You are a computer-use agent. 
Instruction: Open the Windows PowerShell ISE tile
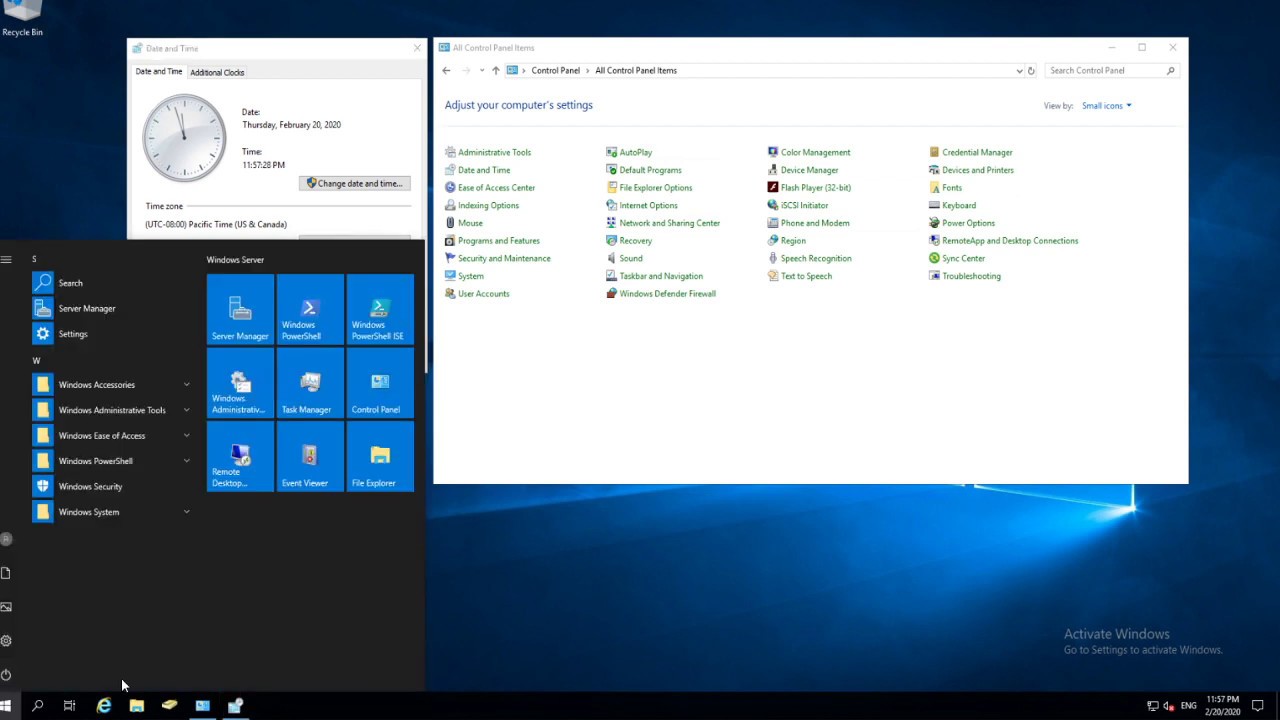click(x=380, y=309)
